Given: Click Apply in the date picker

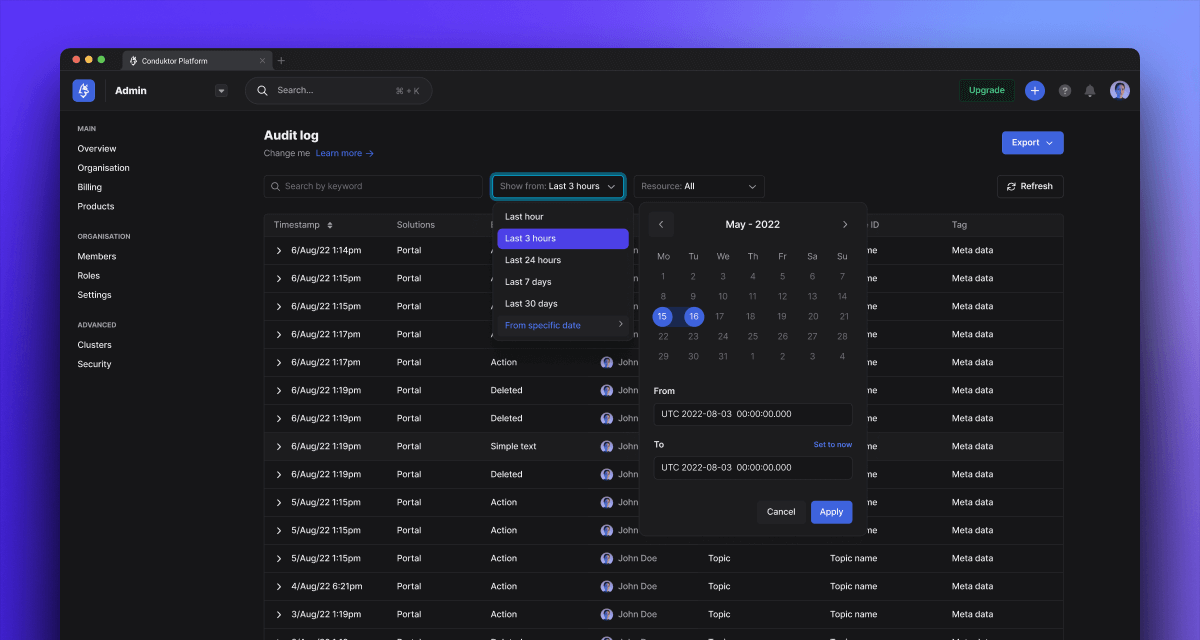Looking at the screenshot, I should click(832, 512).
